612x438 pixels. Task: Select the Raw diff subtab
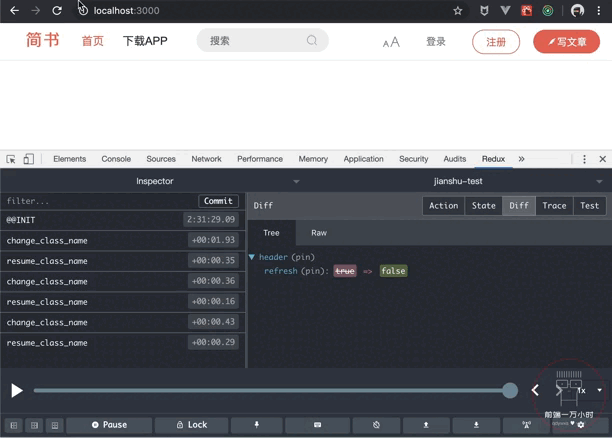coord(319,233)
